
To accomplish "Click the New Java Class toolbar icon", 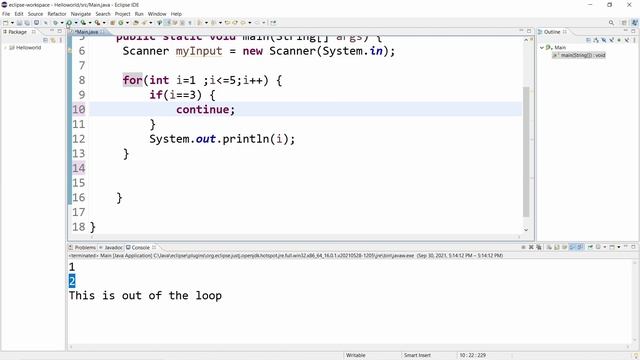I will (x=121, y=23).
